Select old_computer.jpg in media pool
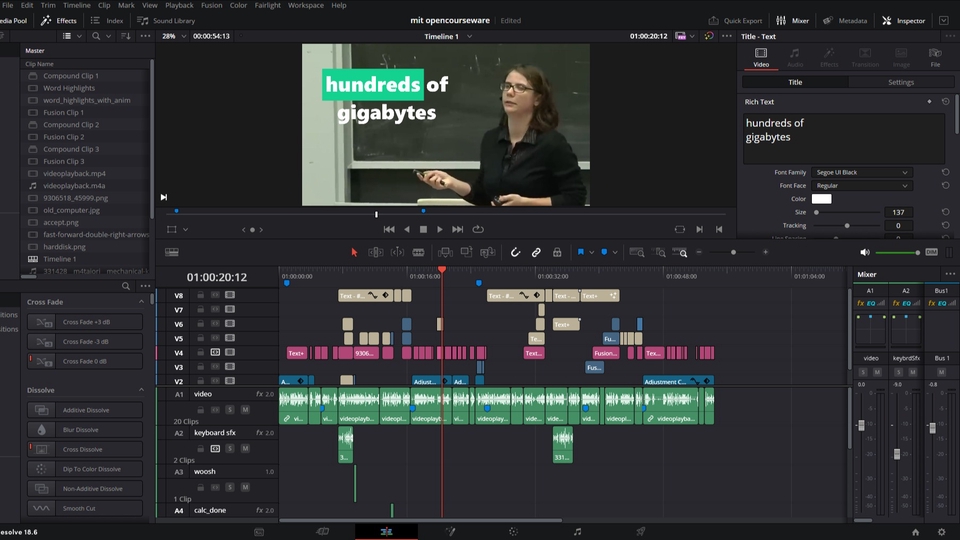Image resolution: width=960 pixels, height=540 pixels. pos(72,210)
